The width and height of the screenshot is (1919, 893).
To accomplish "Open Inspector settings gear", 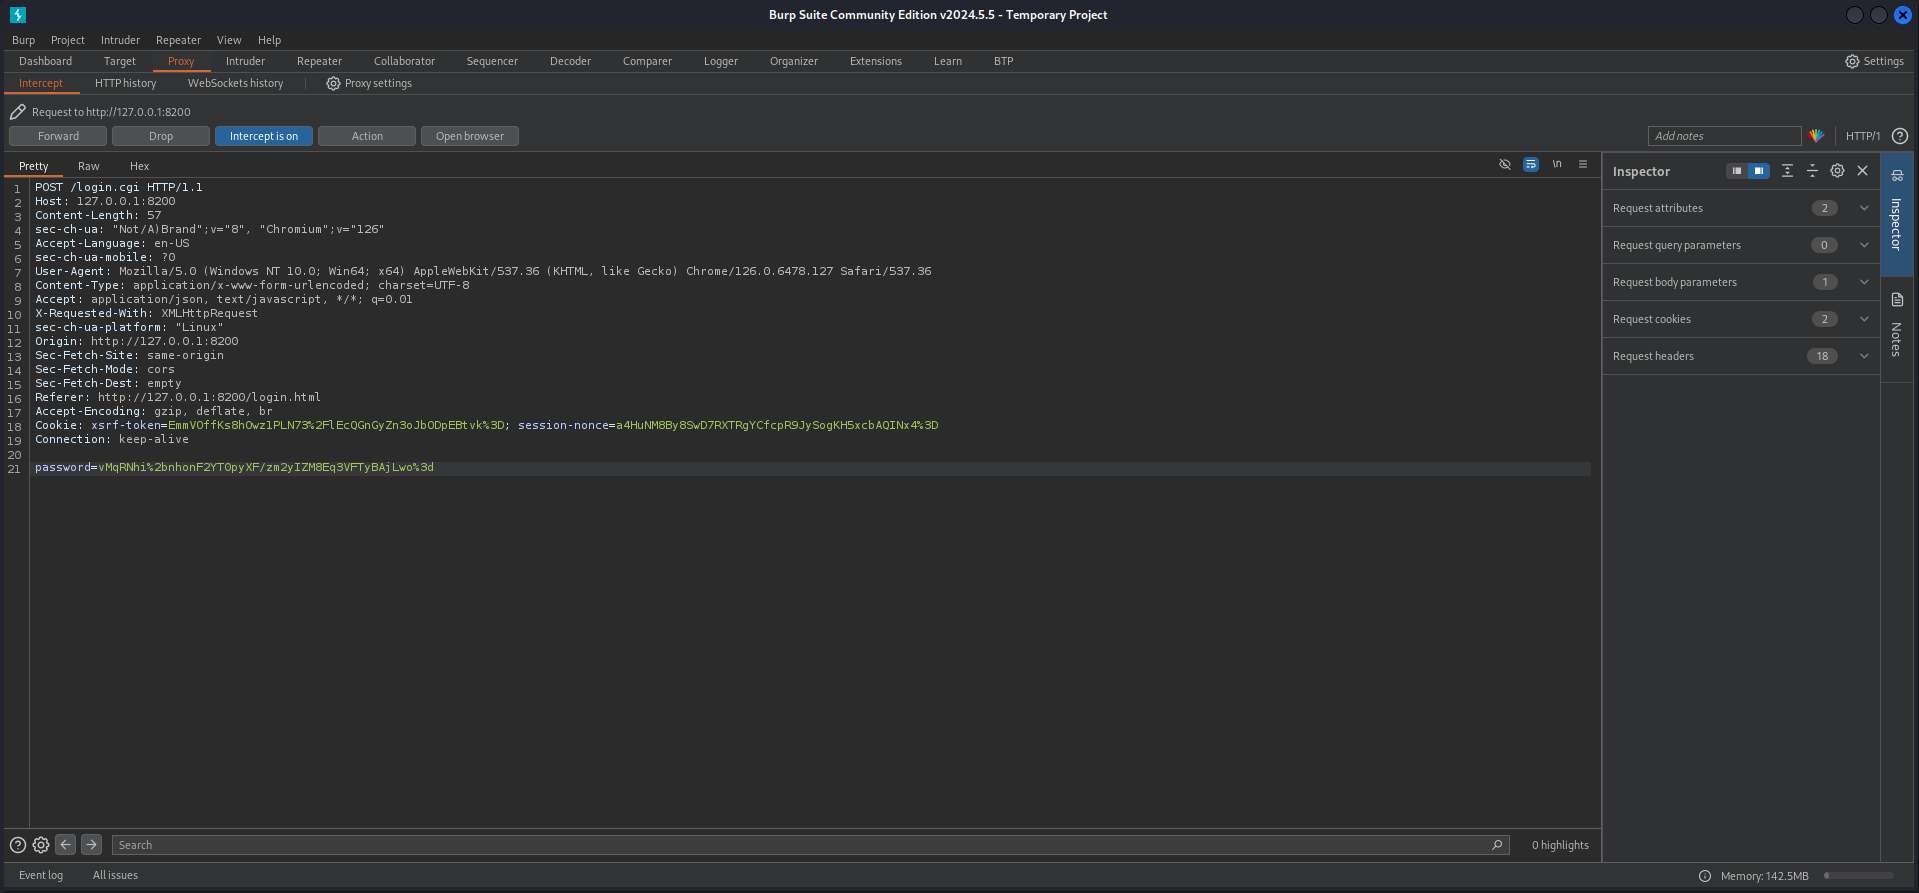I will 1837,171.
